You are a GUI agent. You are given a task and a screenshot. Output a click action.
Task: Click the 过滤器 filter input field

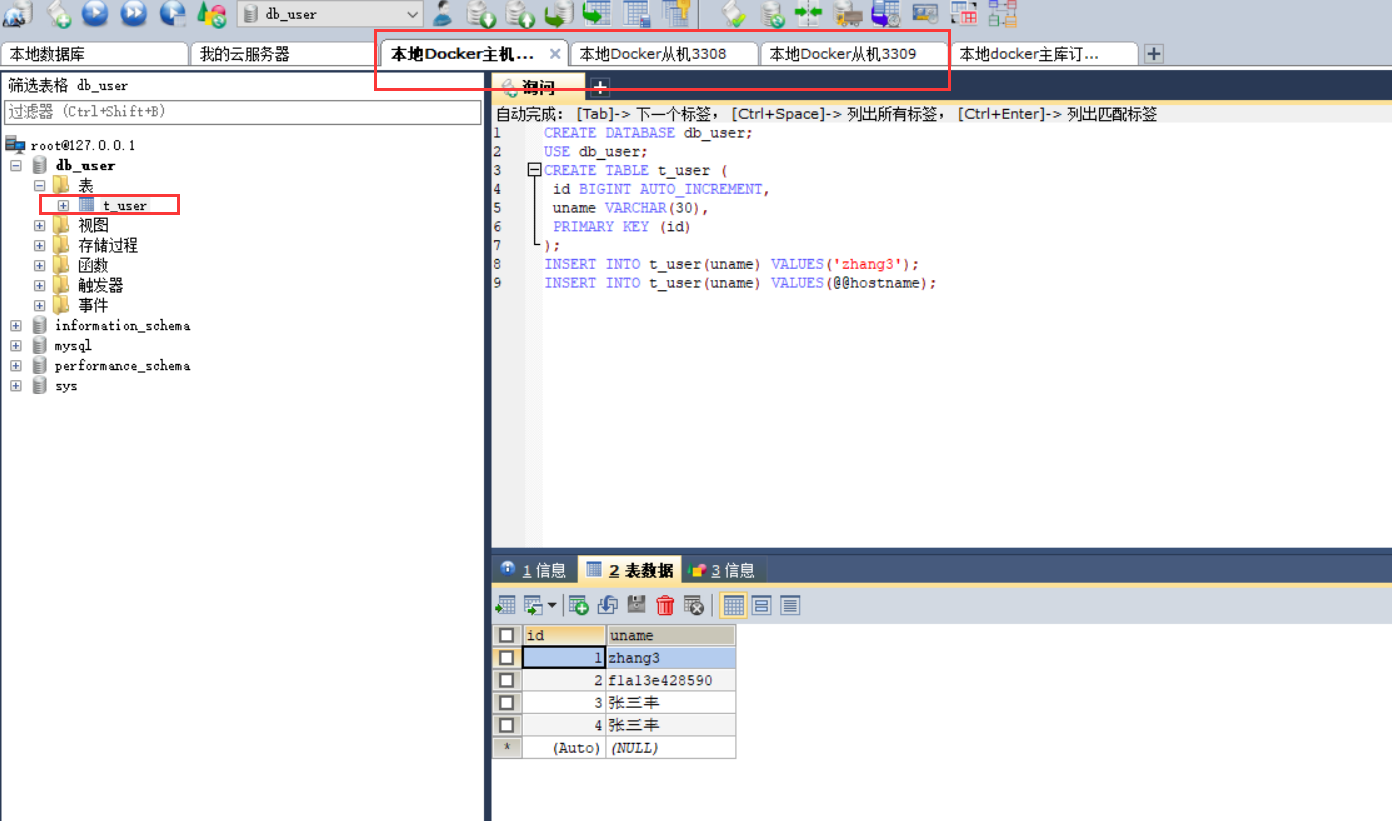(x=243, y=112)
